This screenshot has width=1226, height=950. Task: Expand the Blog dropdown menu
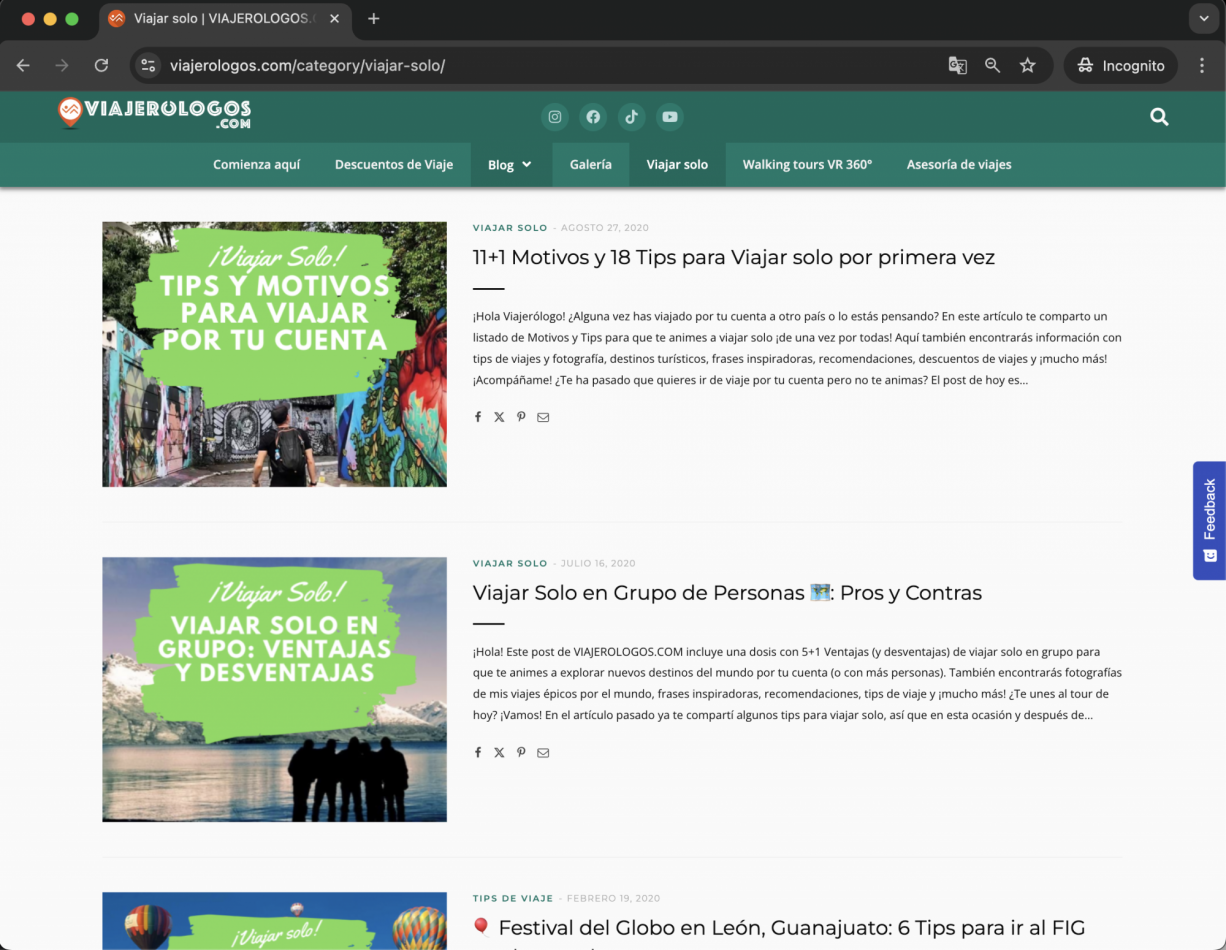click(510, 165)
